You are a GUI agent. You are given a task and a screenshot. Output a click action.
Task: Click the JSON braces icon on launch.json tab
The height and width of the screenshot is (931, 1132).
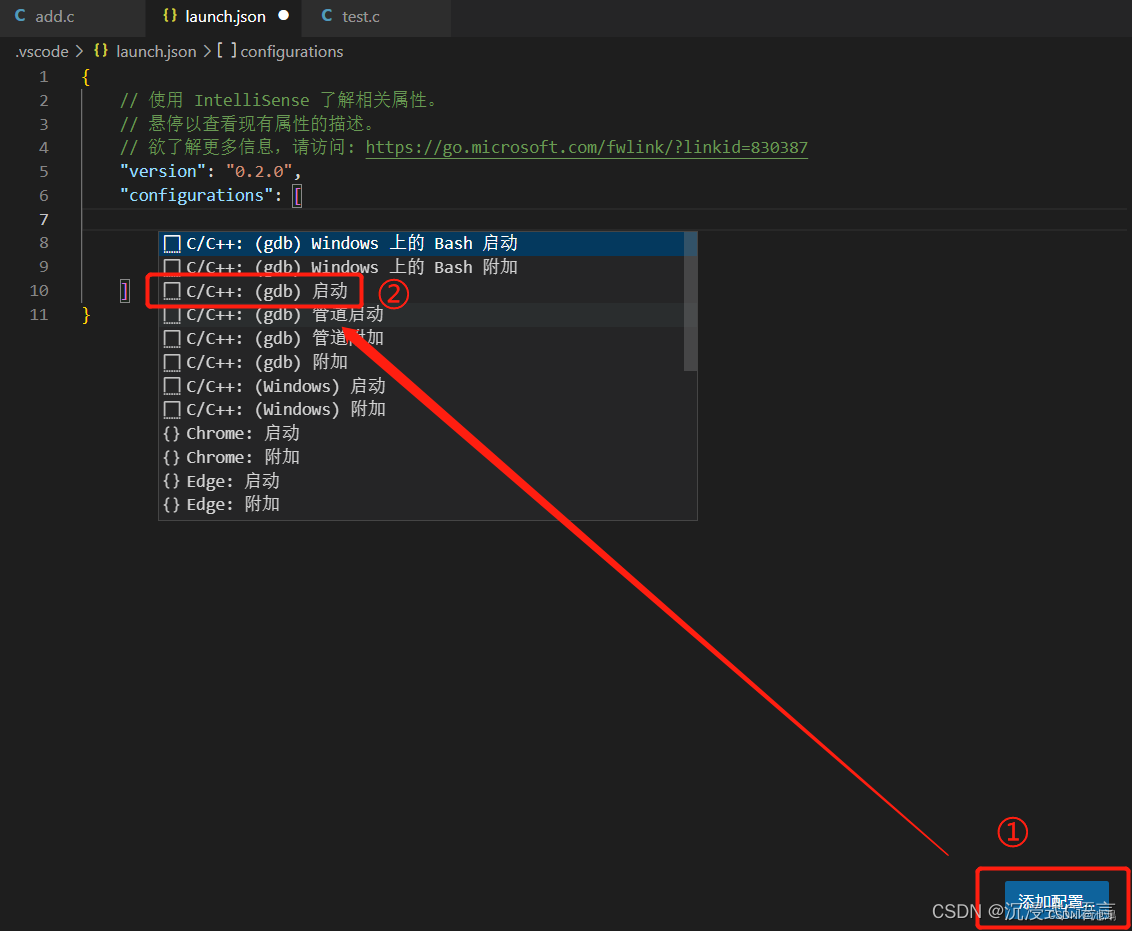click(x=168, y=16)
